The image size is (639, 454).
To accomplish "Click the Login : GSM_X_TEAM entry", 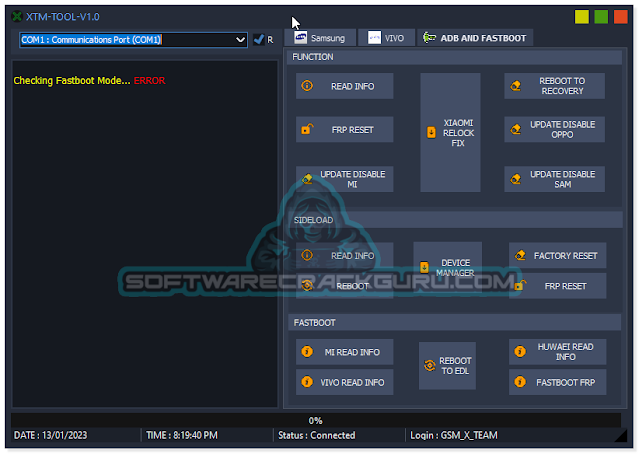I will pyautogui.click(x=454, y=435).
